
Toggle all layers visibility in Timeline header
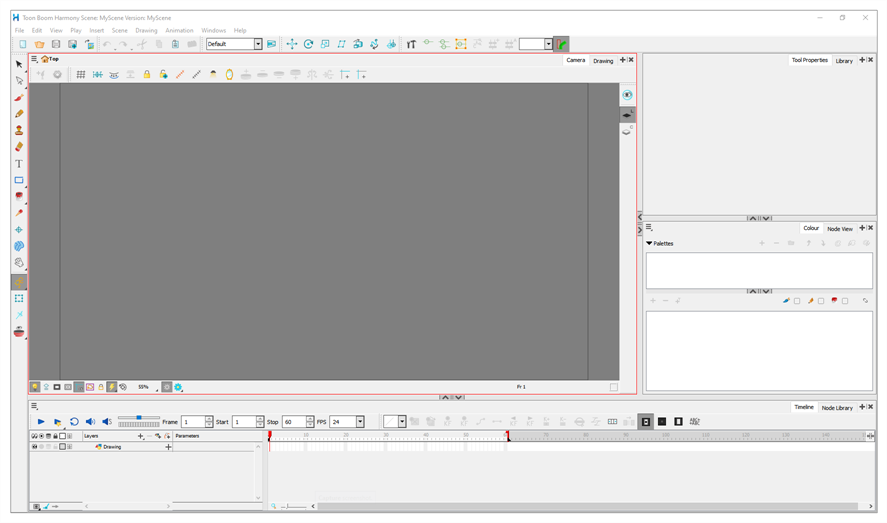(x=35, y=436)
